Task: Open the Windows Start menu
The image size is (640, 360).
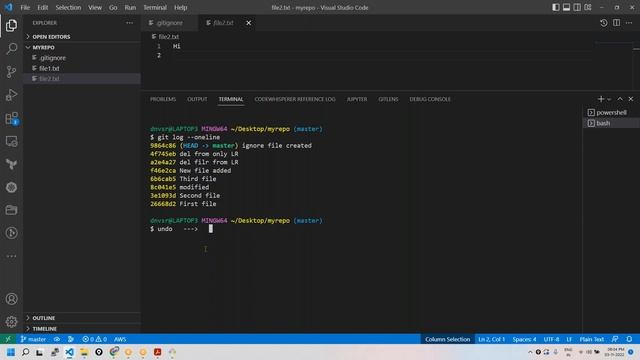Action: 11,352
